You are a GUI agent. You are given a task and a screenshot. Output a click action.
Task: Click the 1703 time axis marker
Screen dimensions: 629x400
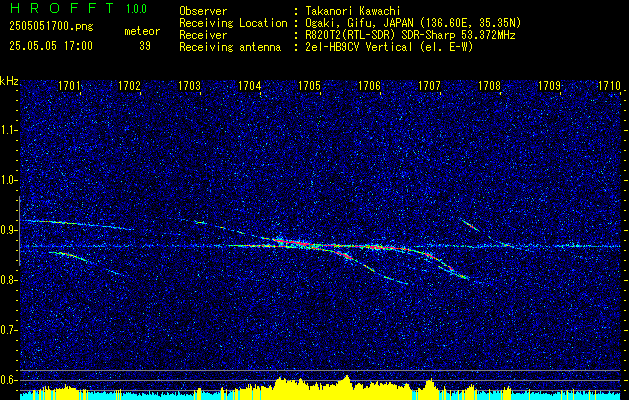[x=189, y=86]
